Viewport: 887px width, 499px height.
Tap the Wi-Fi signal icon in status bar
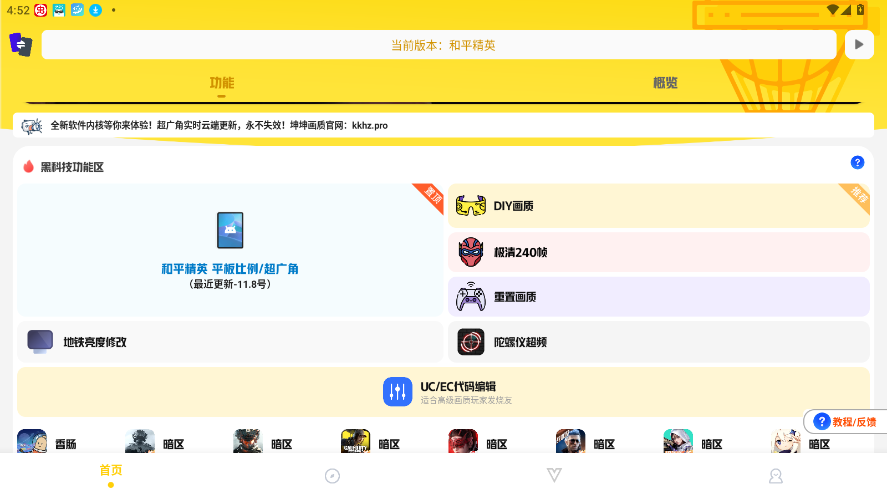pyautogui.click(x=832, y=10)
